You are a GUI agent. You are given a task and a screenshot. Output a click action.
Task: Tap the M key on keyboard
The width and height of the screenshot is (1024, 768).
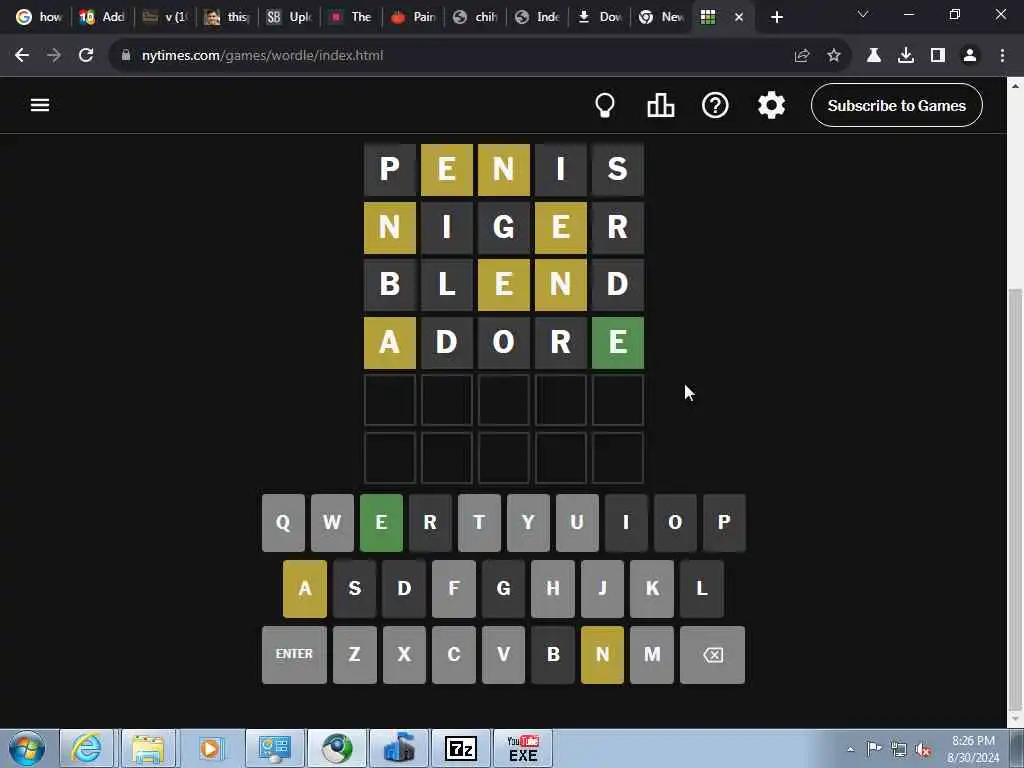coord(652,654)
